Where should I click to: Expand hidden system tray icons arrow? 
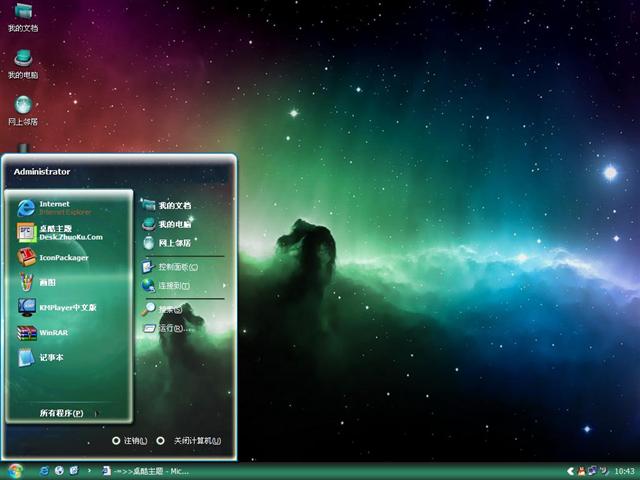tap(571, 471)
